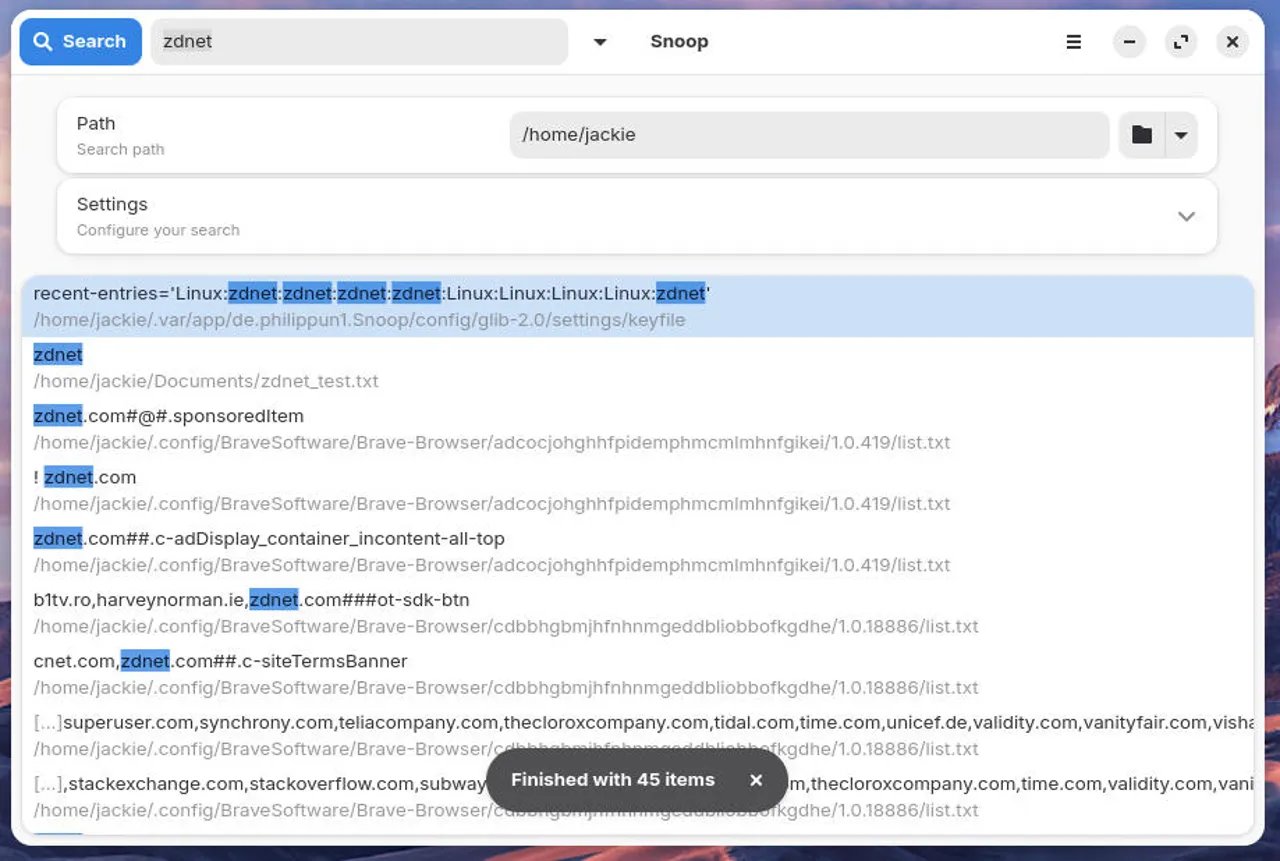Minimize the Snoop window

coord(1129,42)
